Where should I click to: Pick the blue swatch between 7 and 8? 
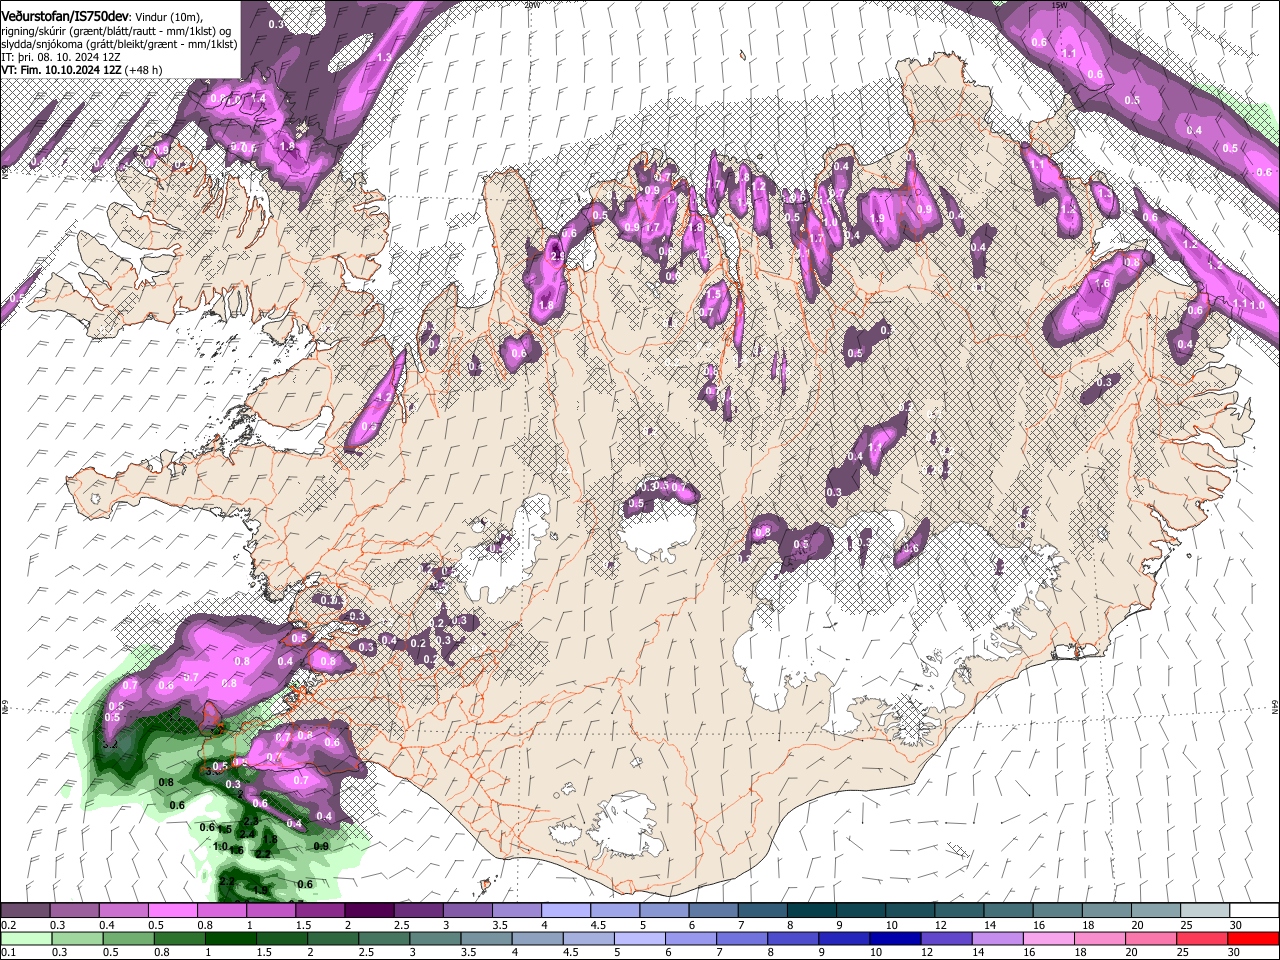(x=742, y=939)
